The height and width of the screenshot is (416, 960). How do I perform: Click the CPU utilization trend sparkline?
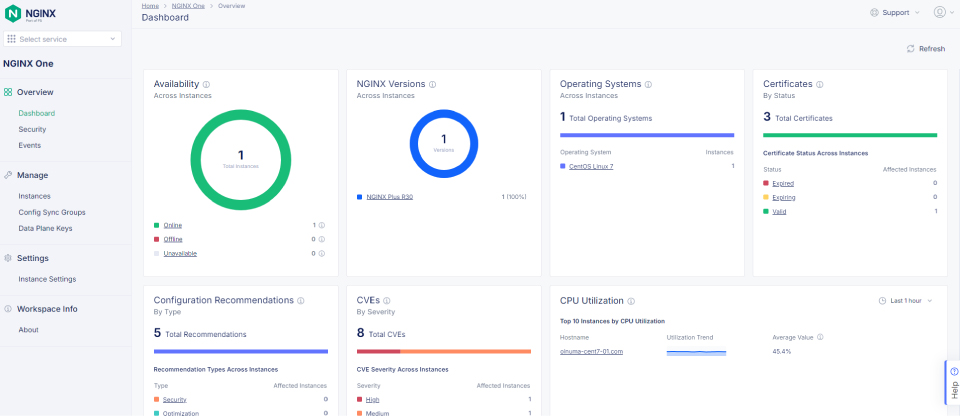[696, 352]
